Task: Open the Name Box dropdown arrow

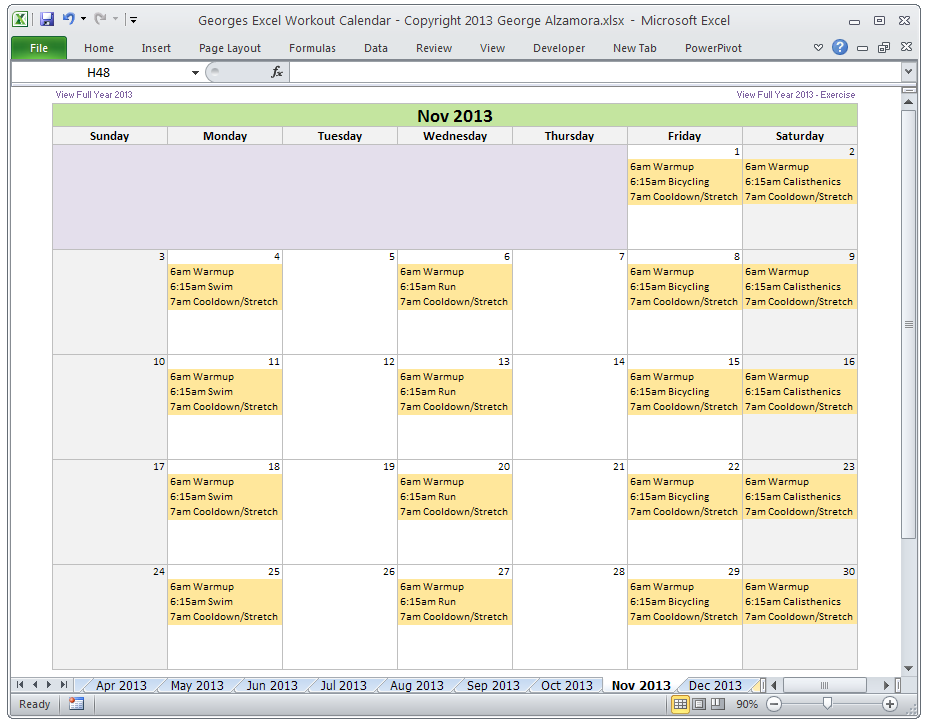Action: click(195, 72)
